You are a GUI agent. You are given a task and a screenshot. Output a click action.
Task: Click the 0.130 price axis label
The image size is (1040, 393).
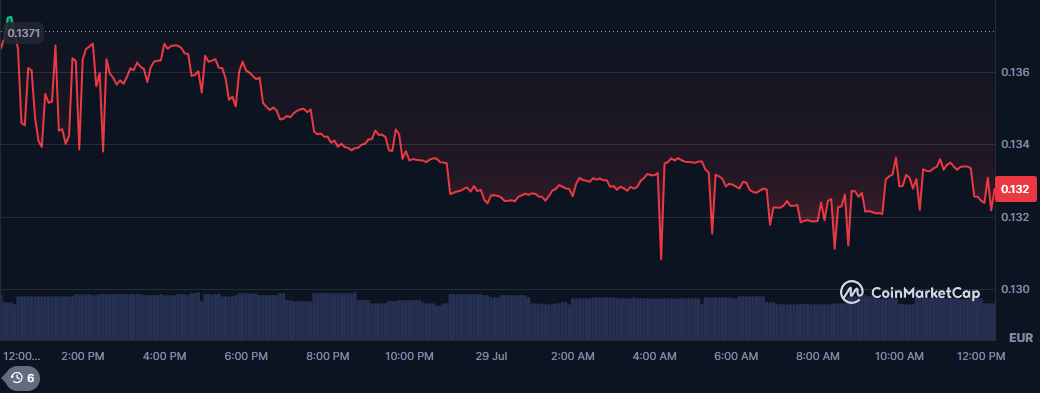tap(1014, 290)
